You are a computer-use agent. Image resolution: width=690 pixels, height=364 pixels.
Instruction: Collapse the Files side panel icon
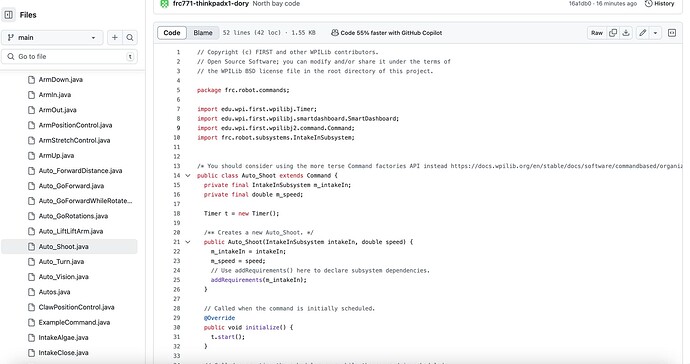click(8, 15)
